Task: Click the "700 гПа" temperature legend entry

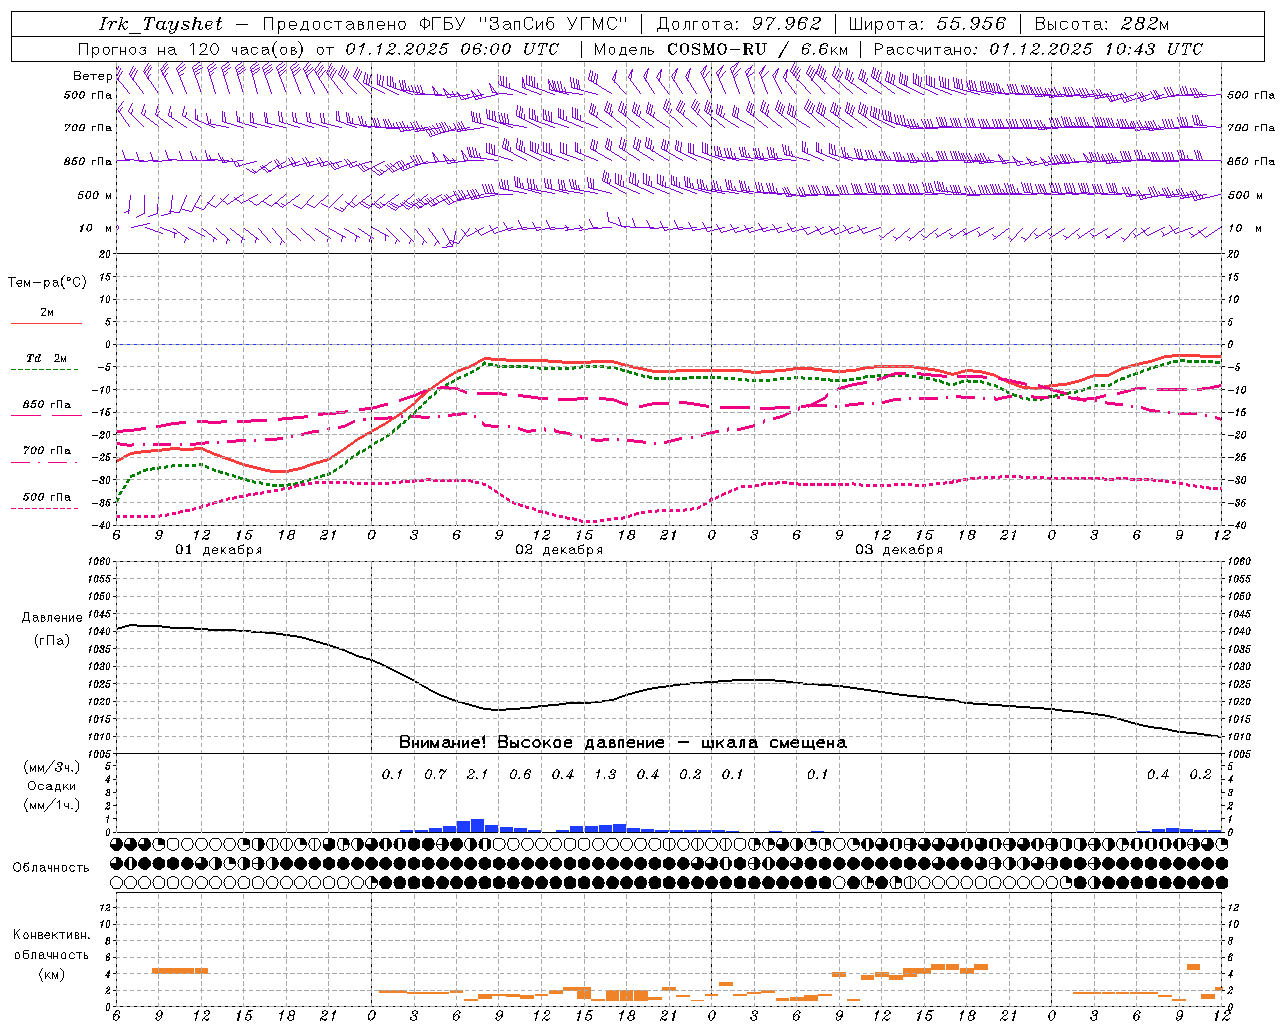Action: click(47, 451)
